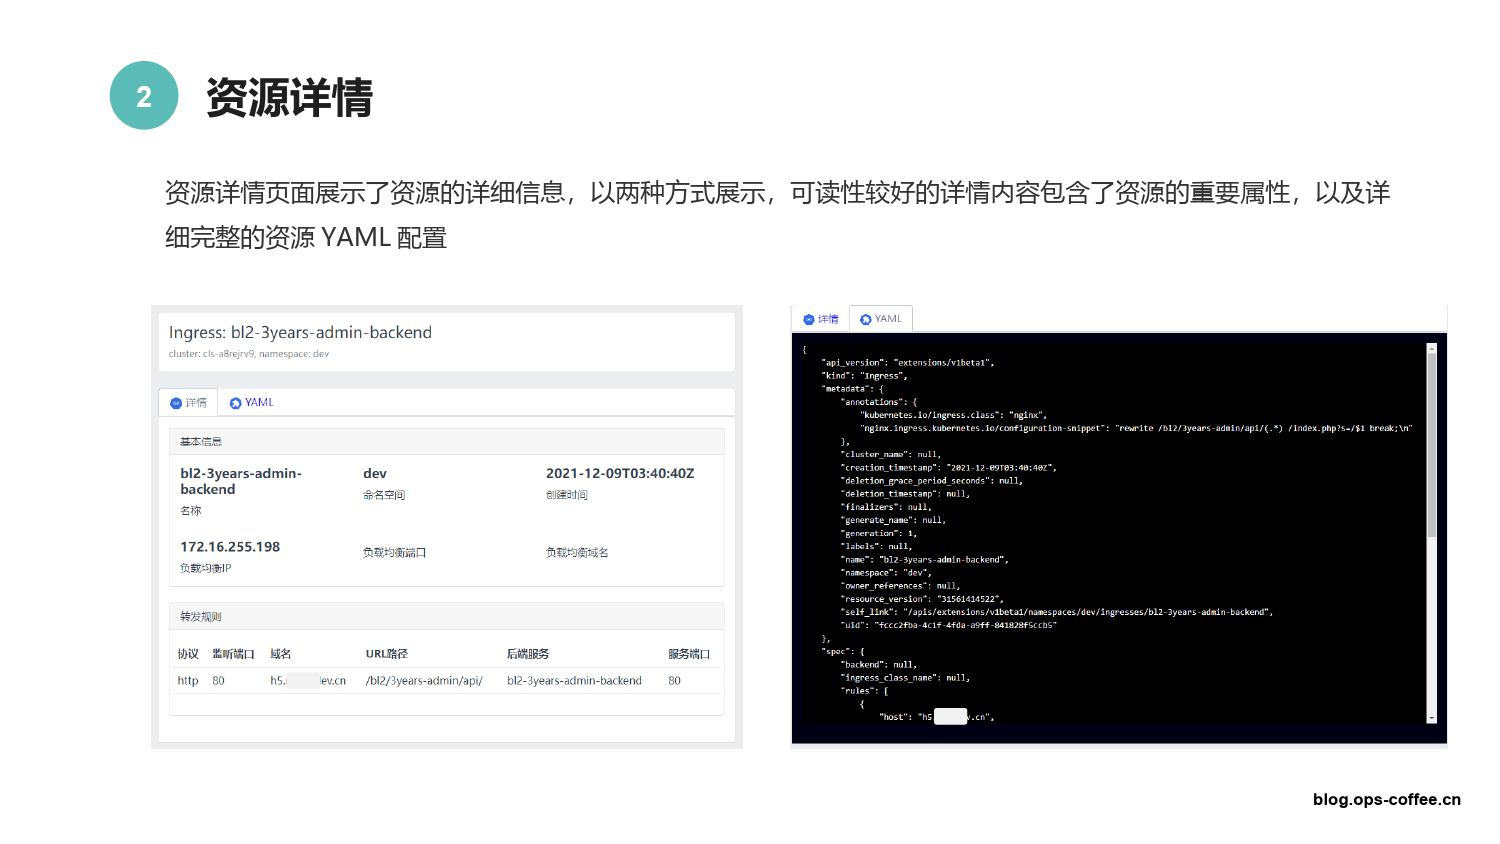Click the 服务端口 column header
The width and height of the screenshot is (1500, 844).
(x=689, y=654)
